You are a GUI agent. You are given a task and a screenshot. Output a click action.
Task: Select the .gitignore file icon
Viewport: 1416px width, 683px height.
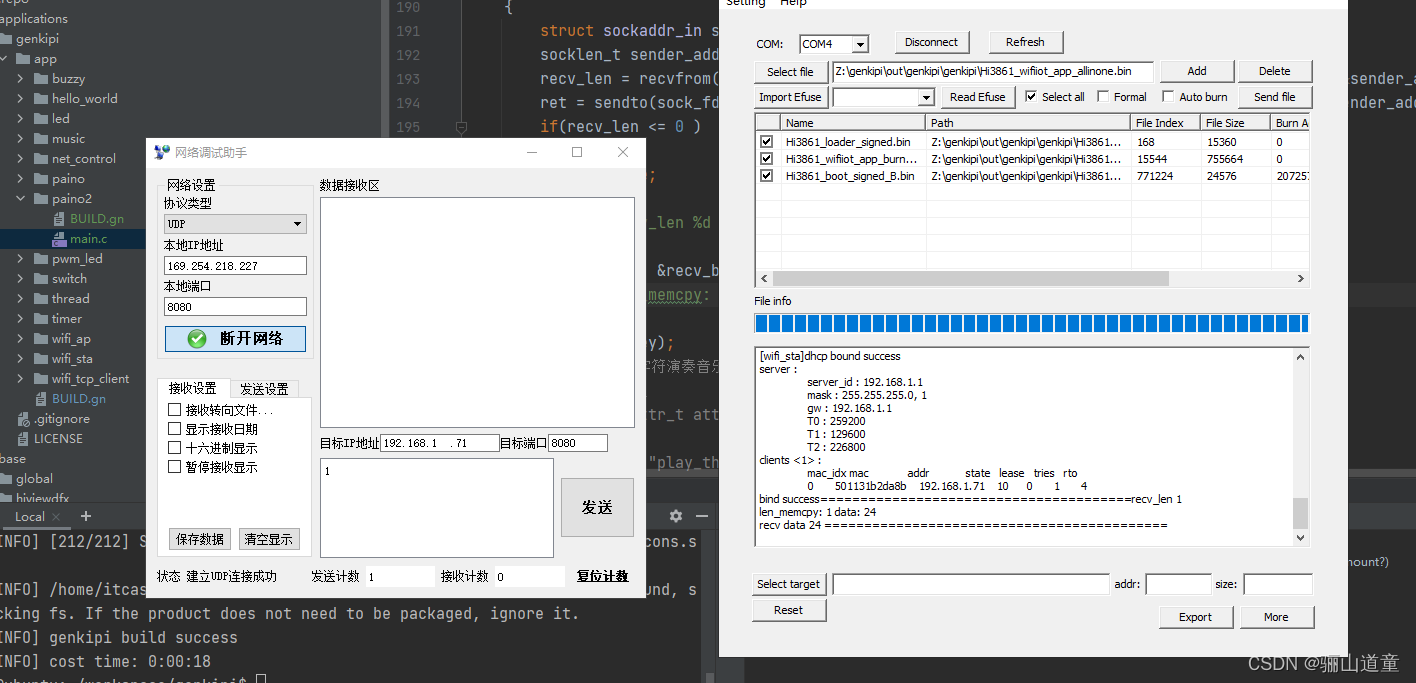coord(24,419)
